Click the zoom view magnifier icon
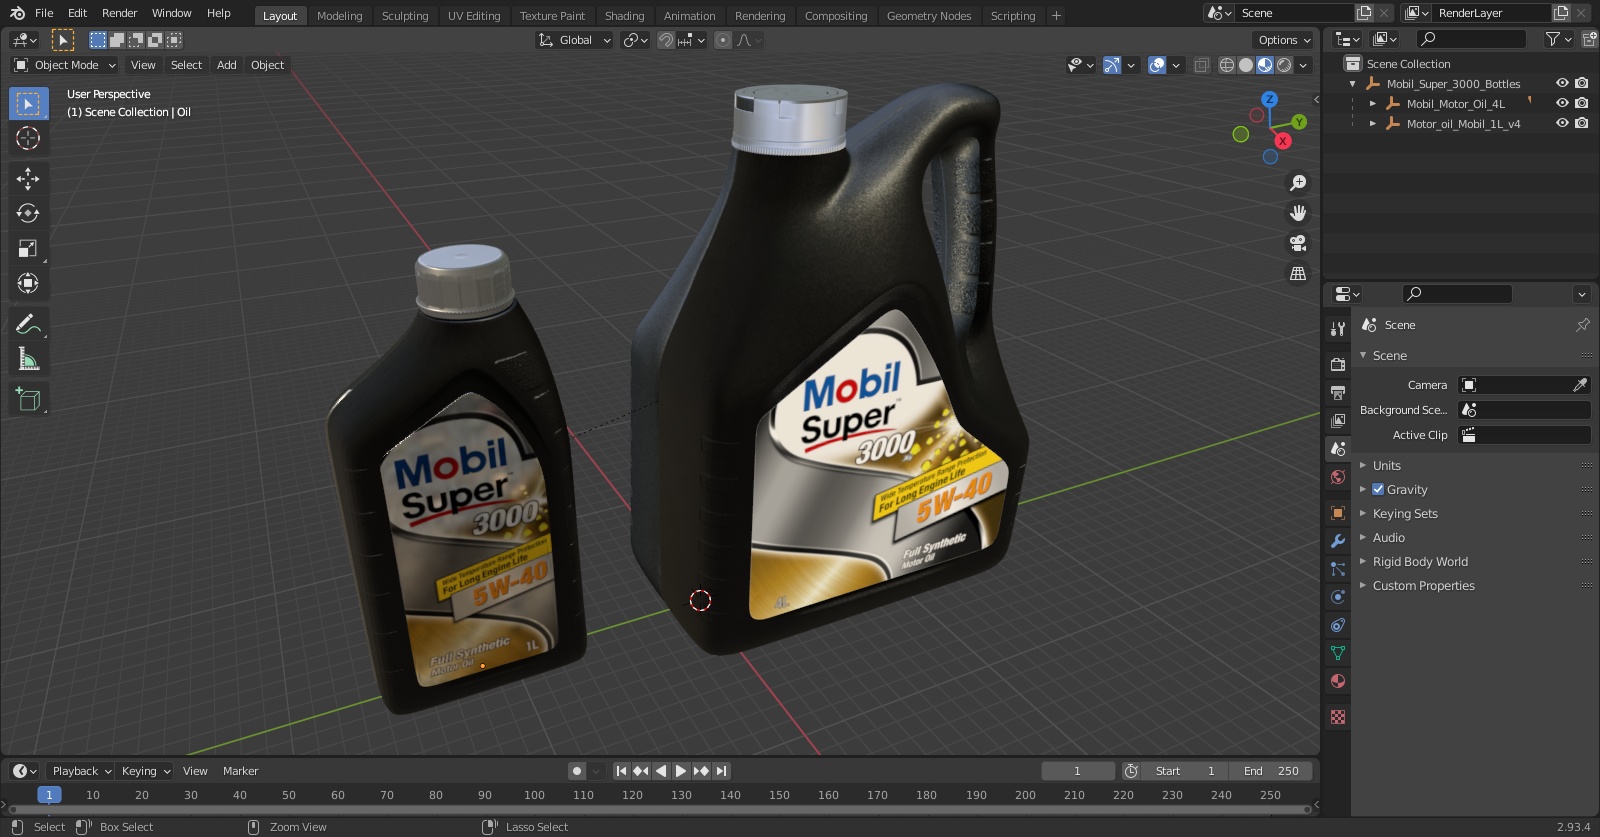 coord(1298,183)
